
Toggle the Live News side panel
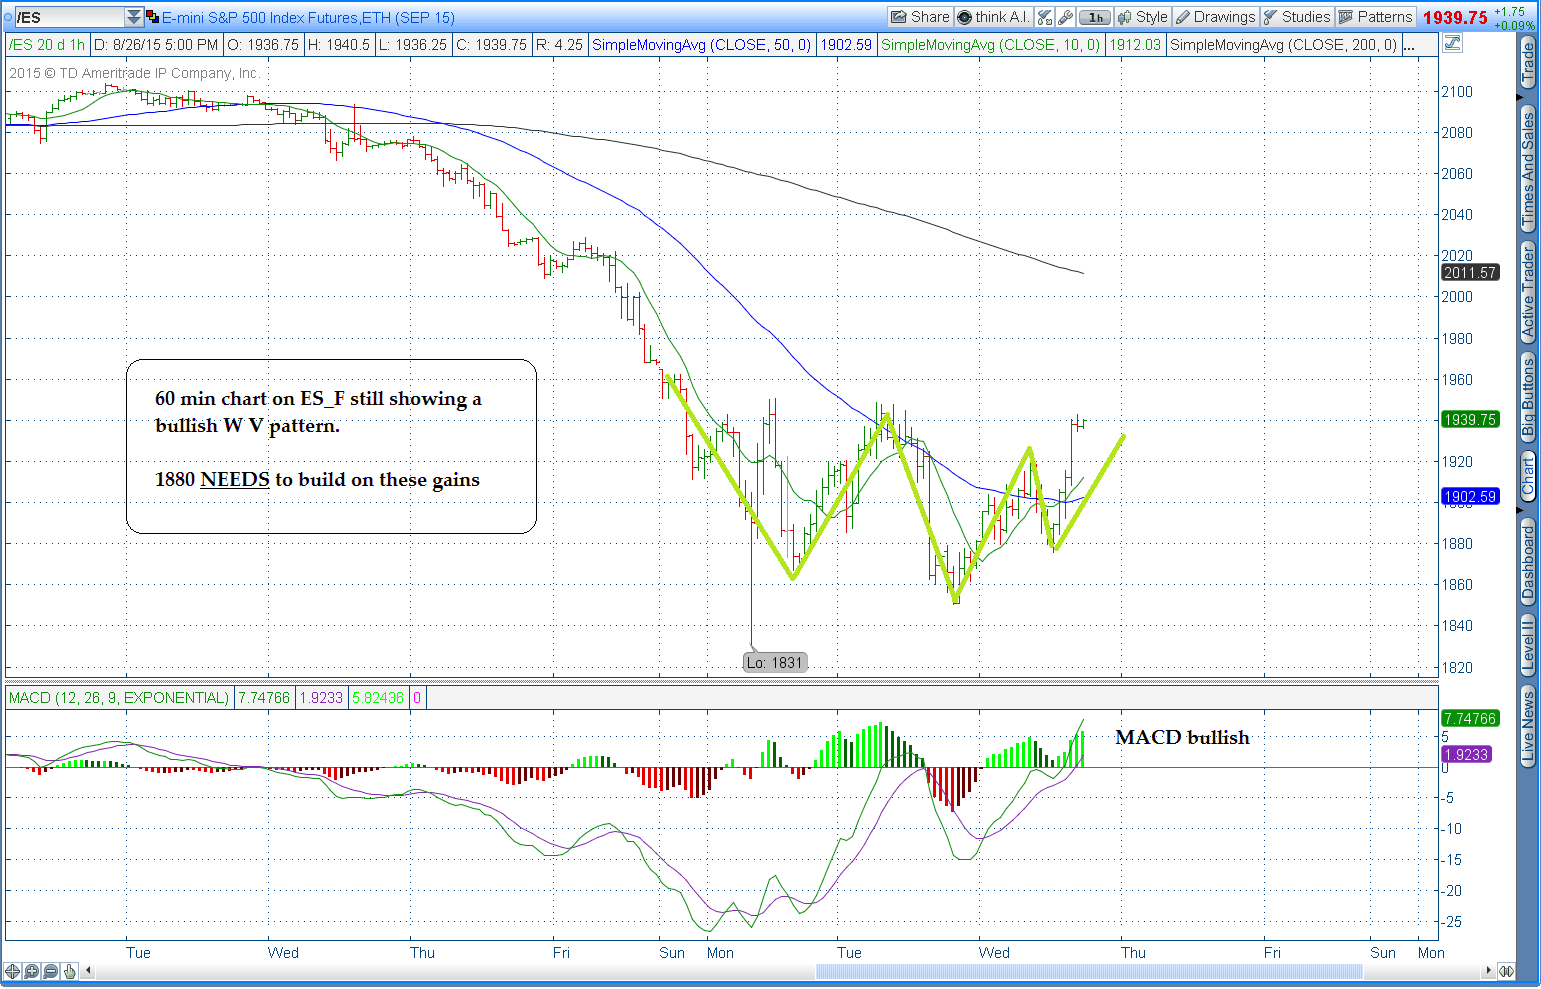pyautogui.click(x=1527, y=727)
